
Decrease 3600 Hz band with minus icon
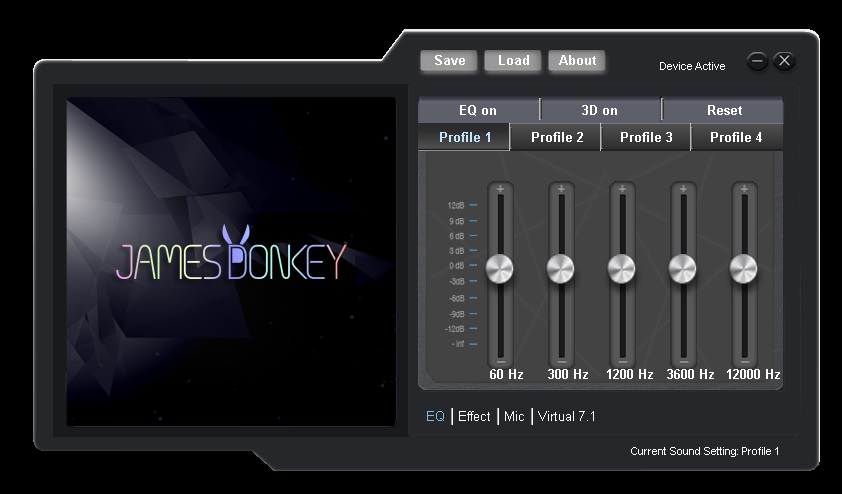click(x=683, y=362)
